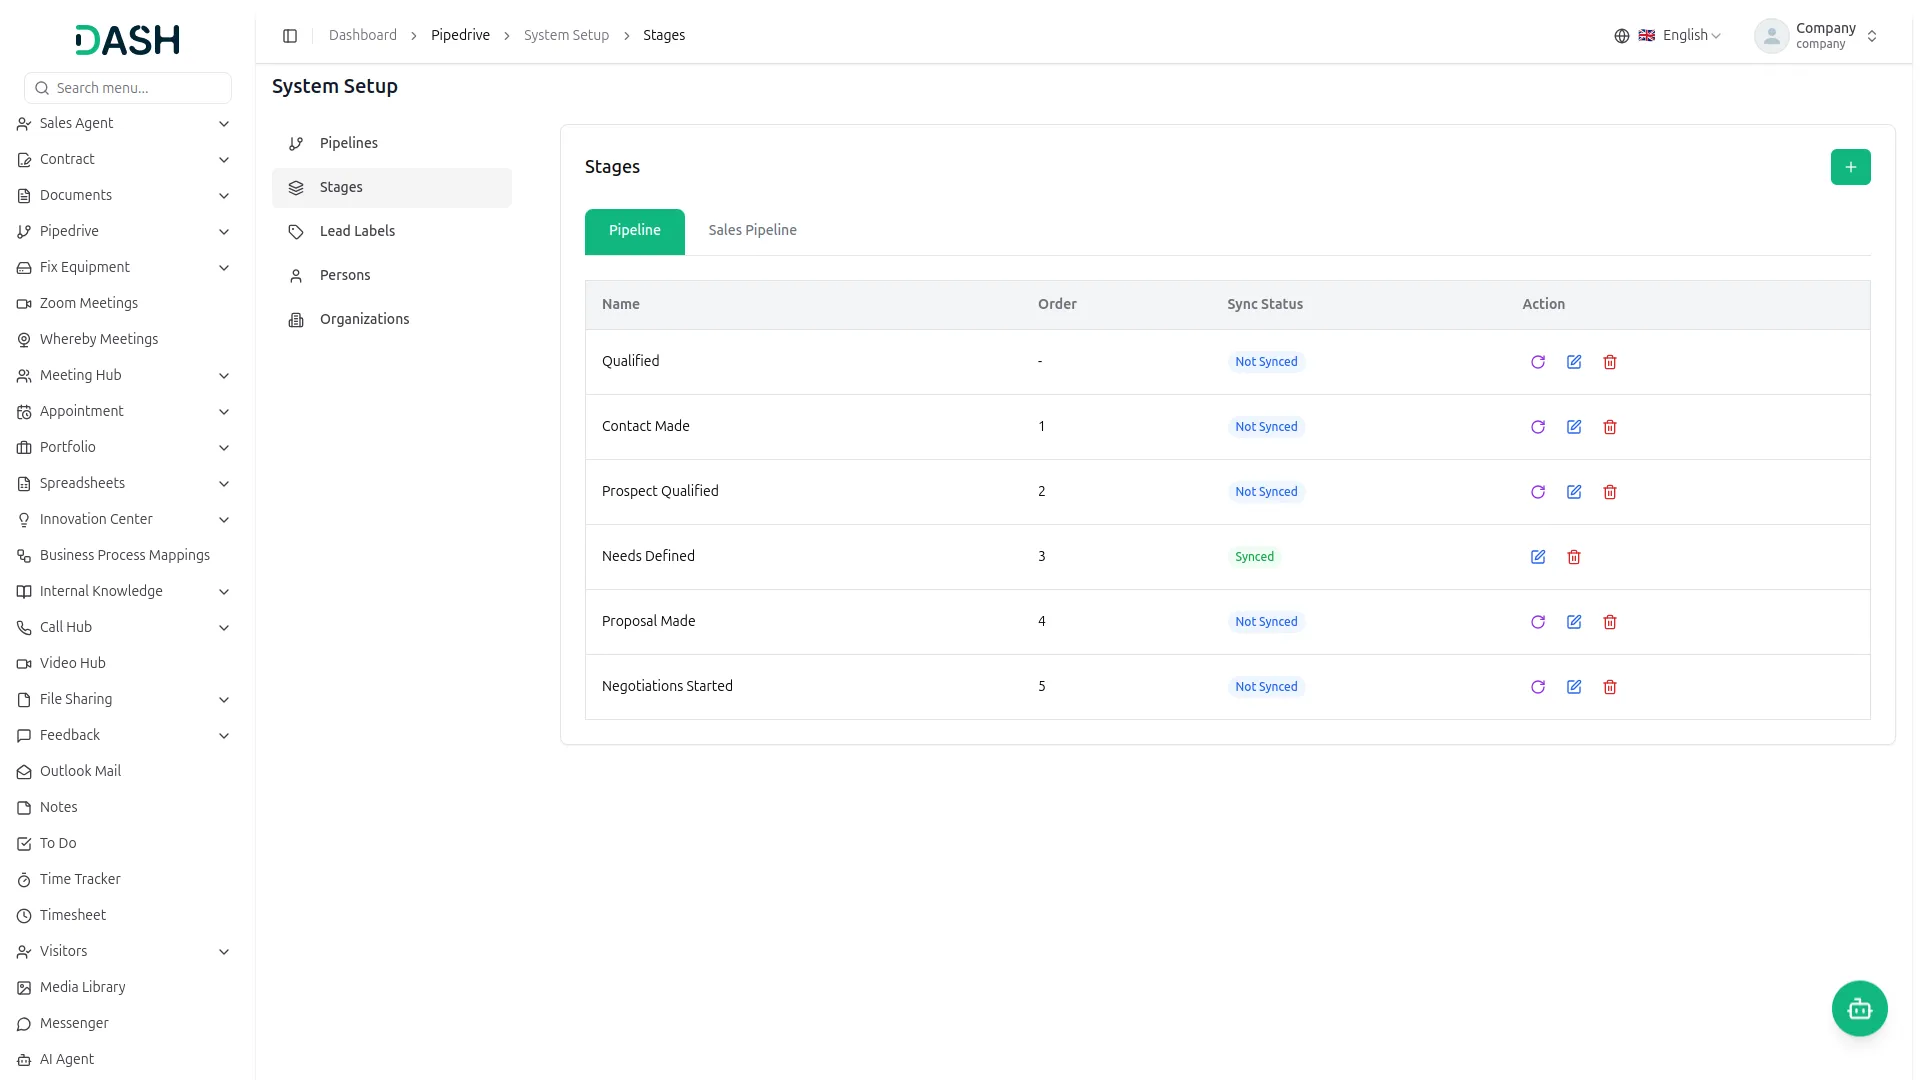Delete the Negotiations Started stage

coord(1610,687)
